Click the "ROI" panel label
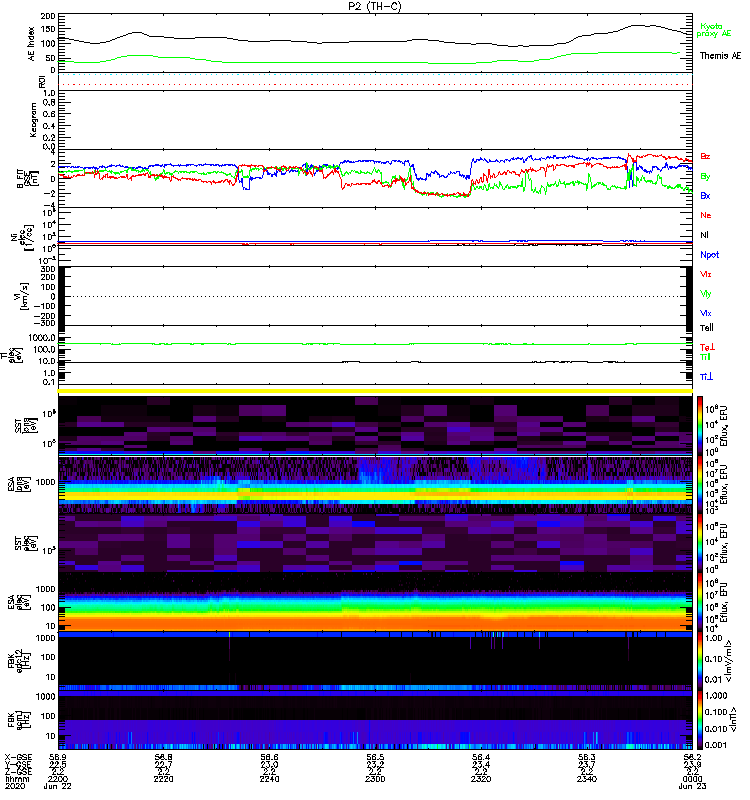750x800 pixels. (x=42, y=81)
